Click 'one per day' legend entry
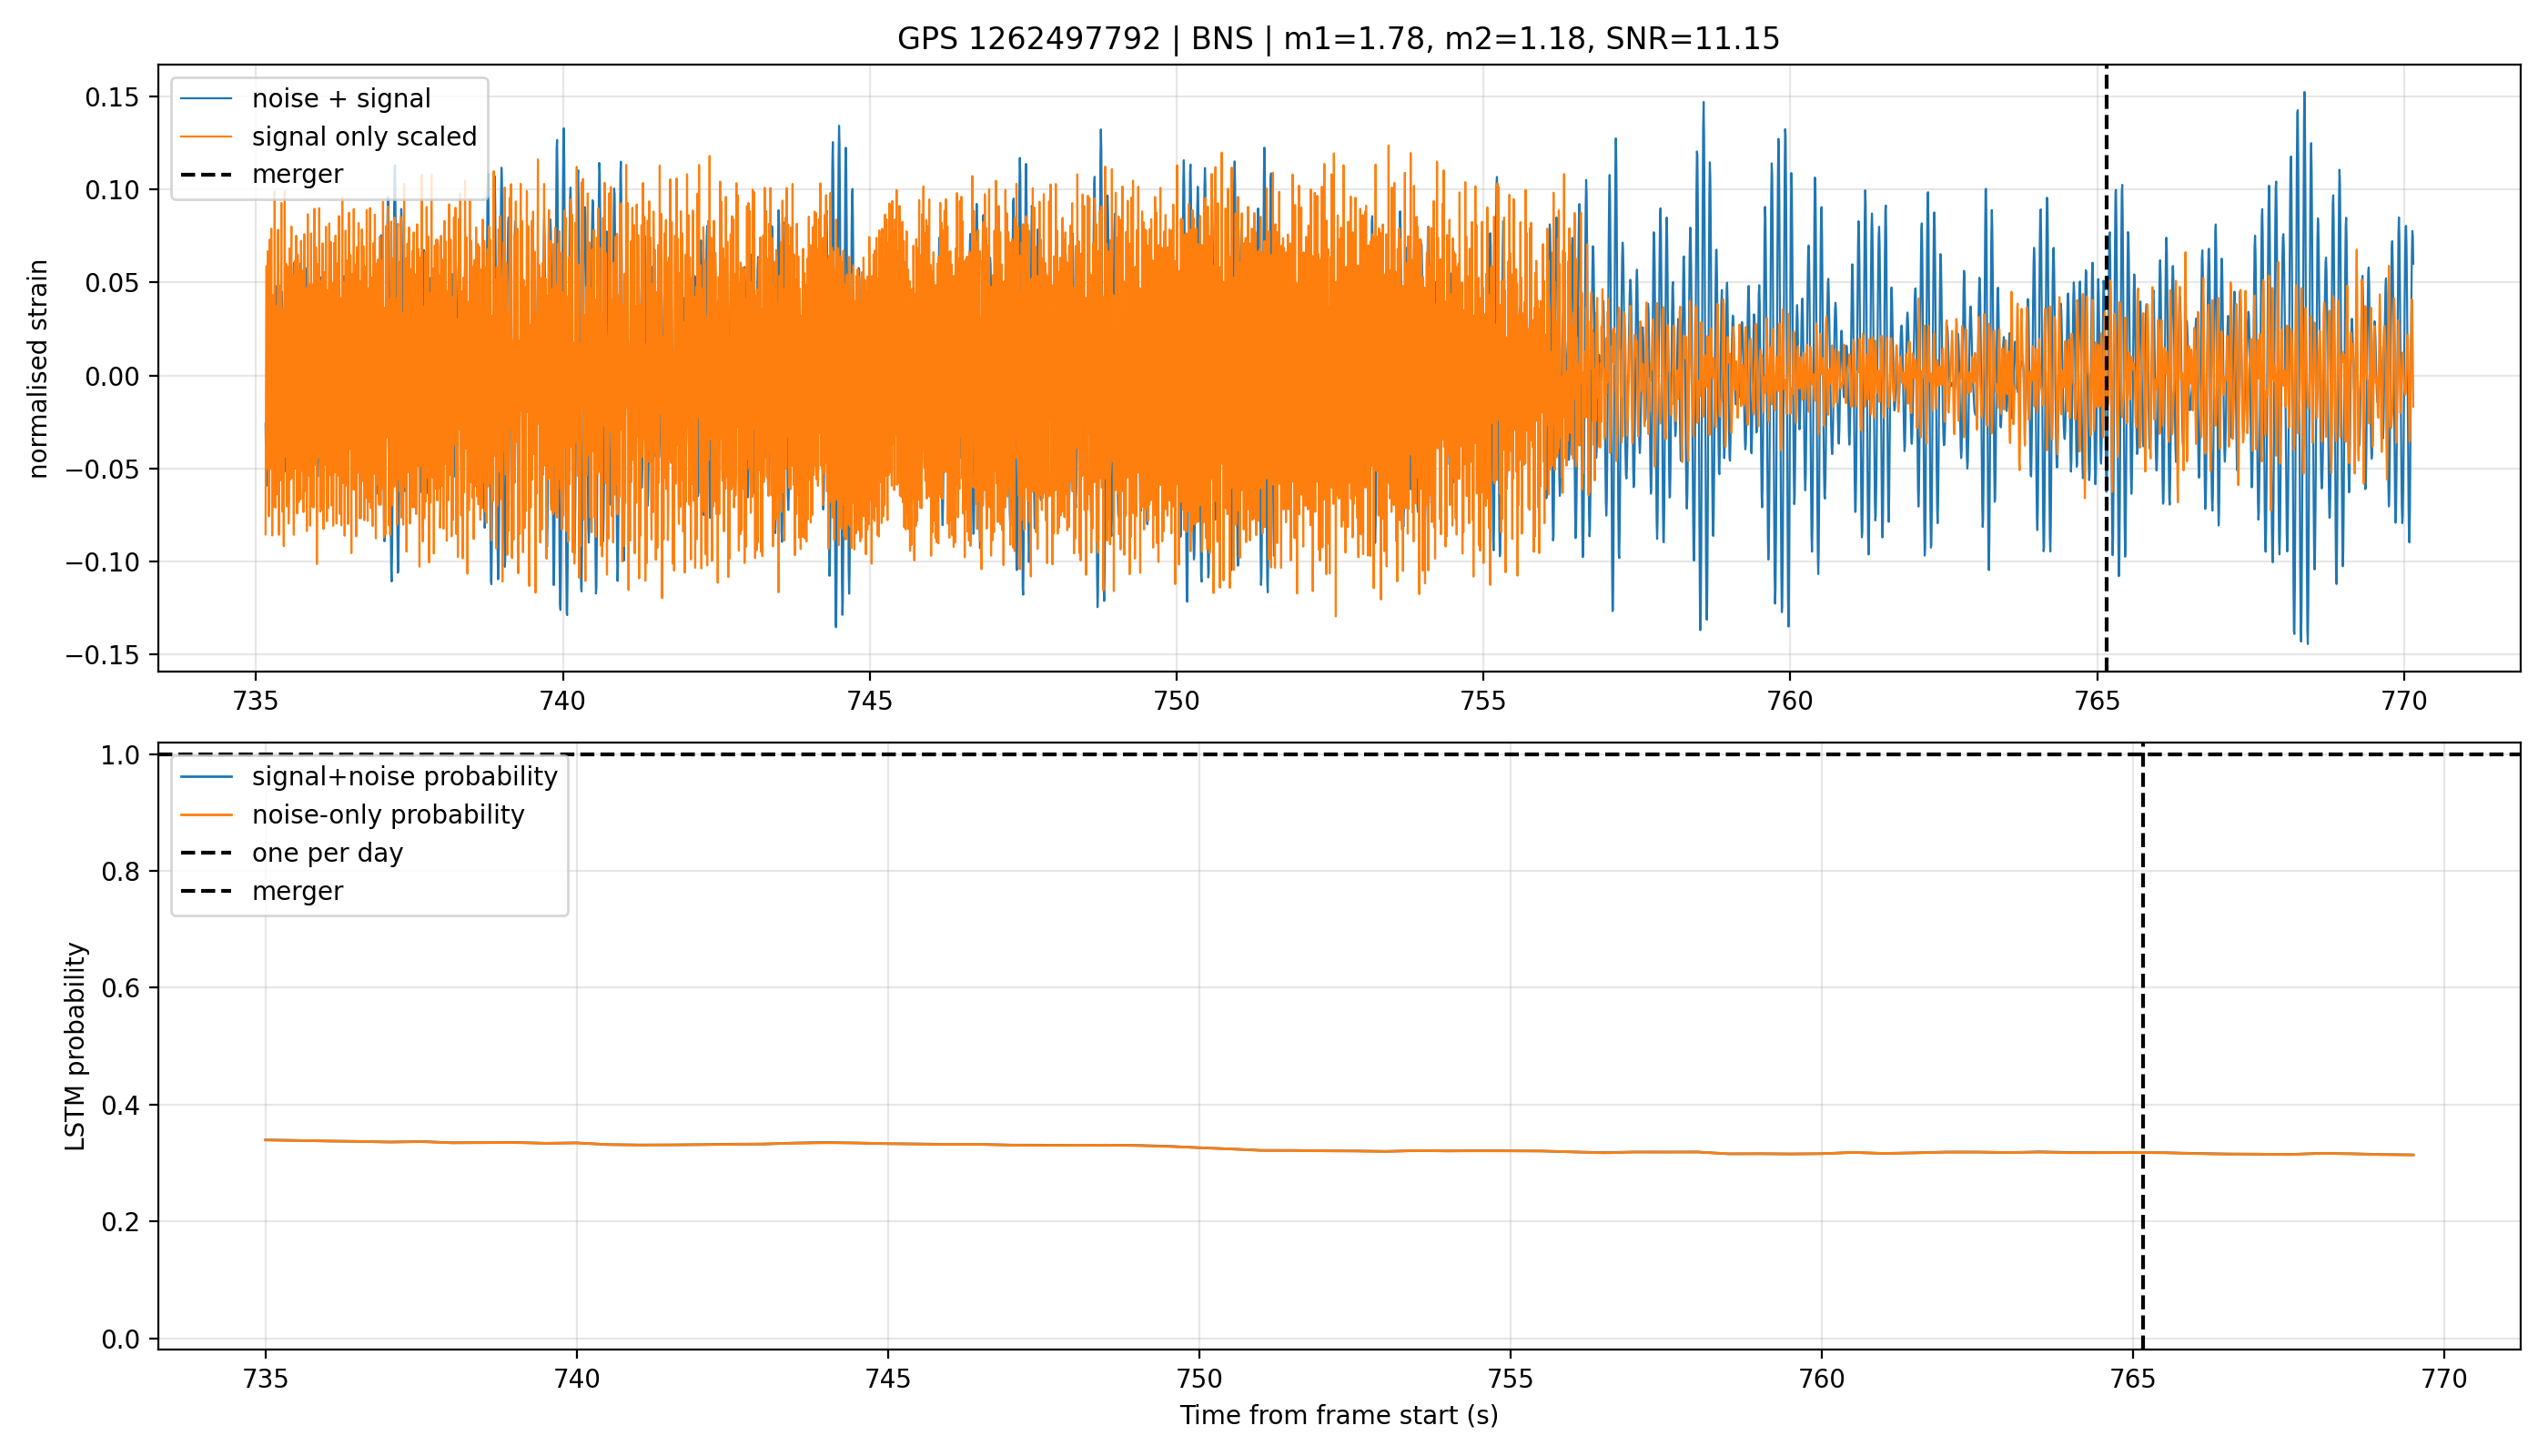Image resolution: width=2548 pixels, height=1456 pixels. point(327,853)
